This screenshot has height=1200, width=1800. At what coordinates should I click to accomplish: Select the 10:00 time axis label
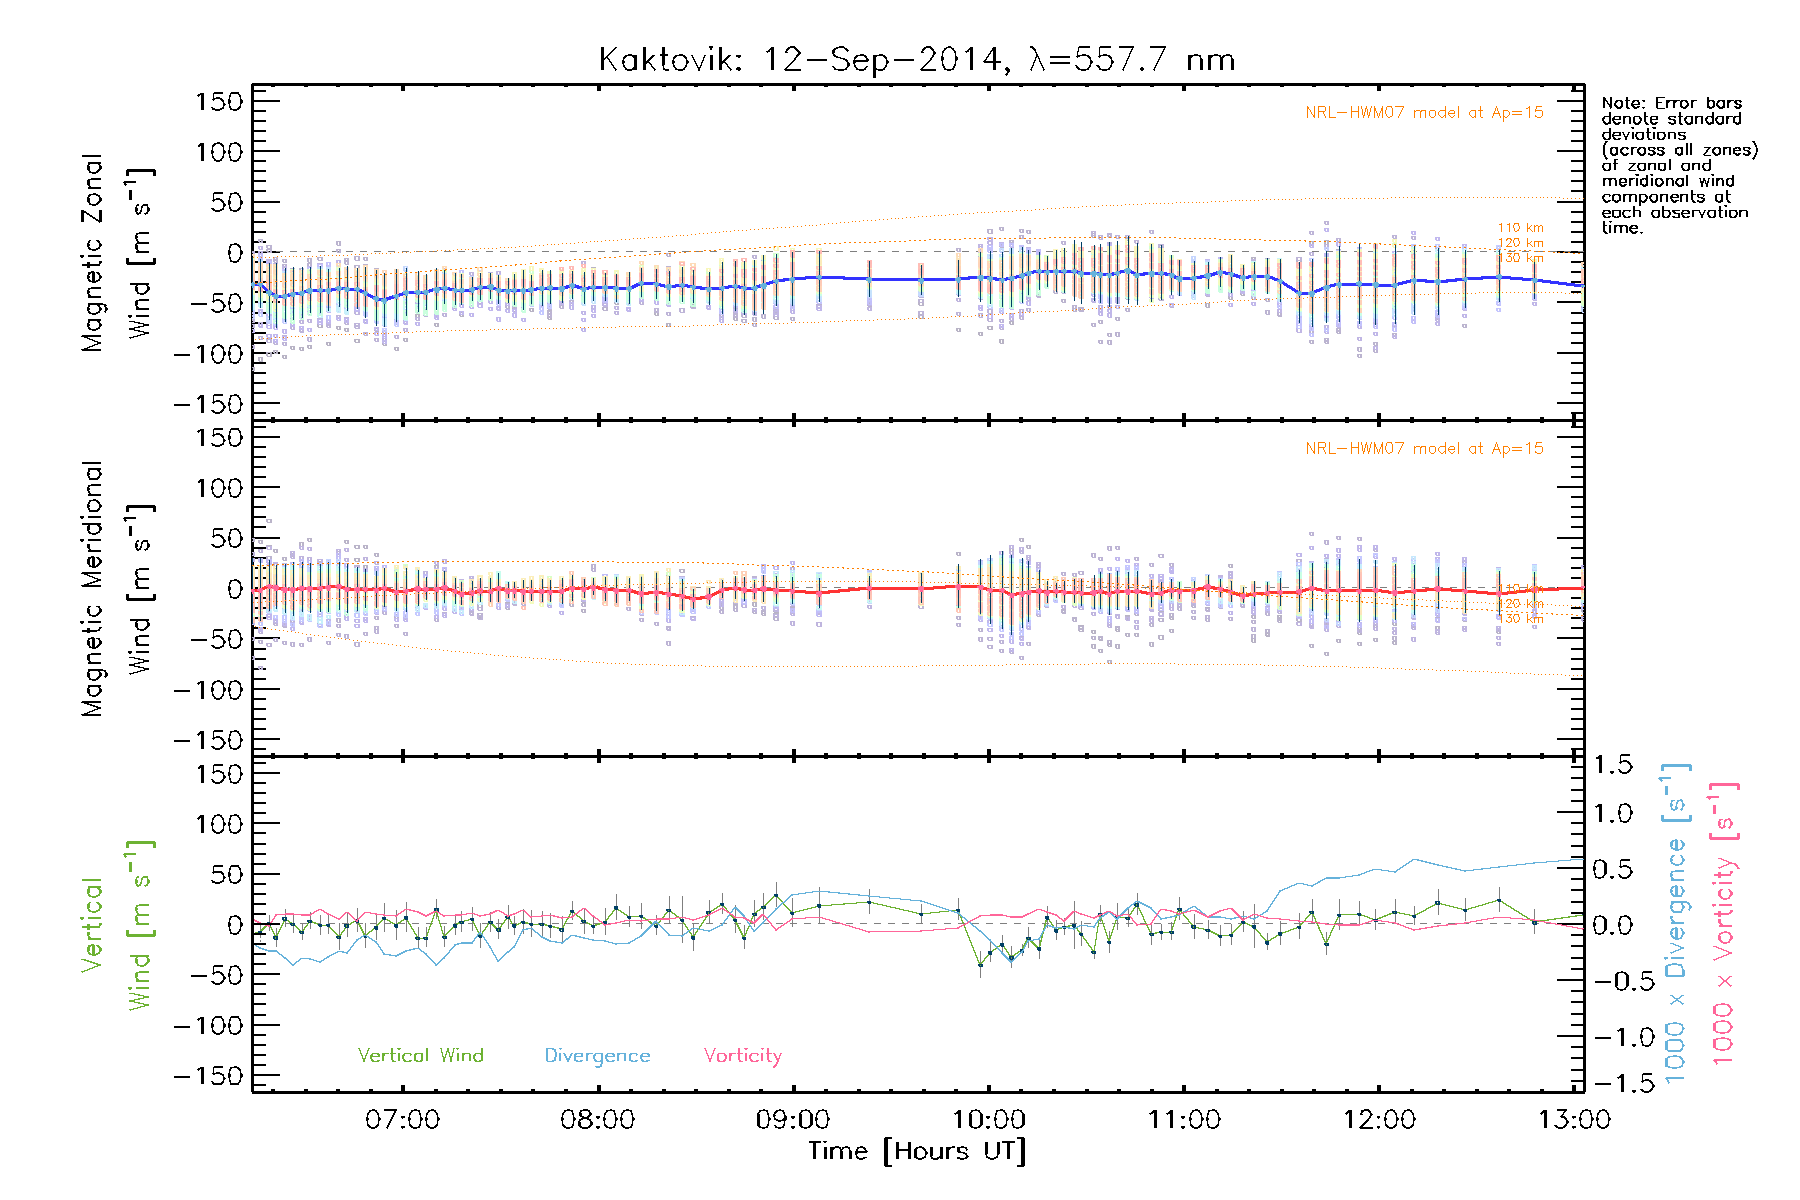988,1120
